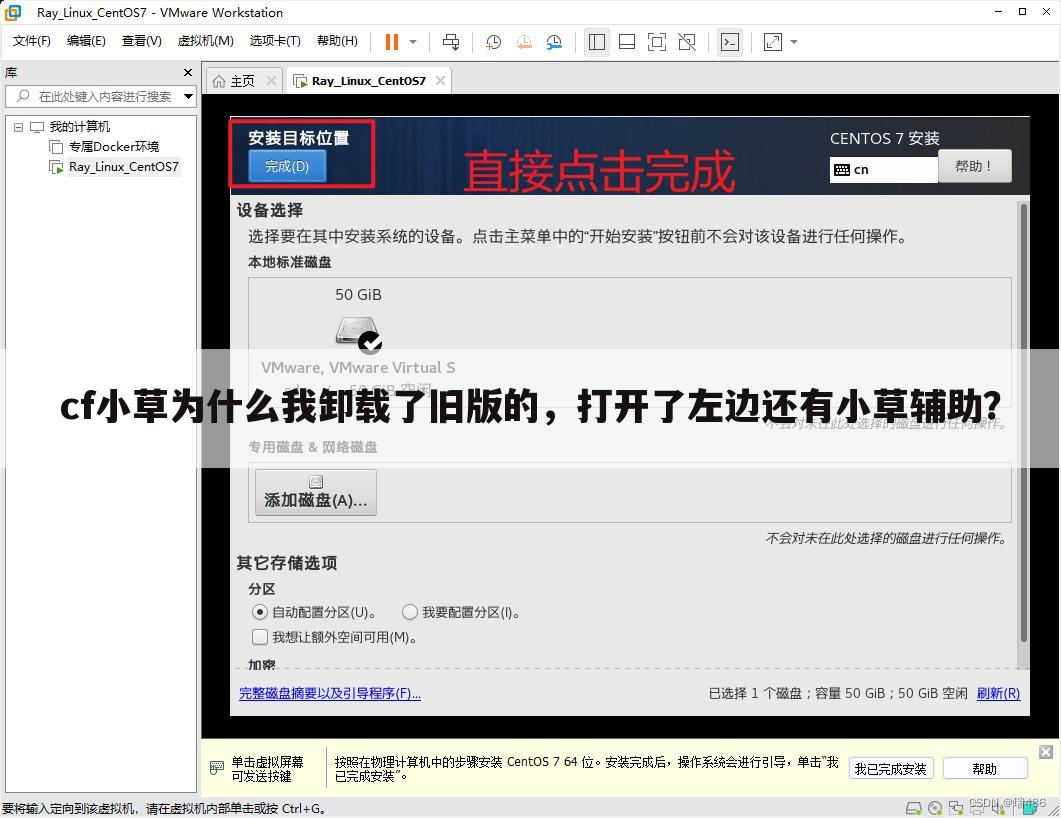This screenshot has height=818, width=1061.
Task: Click the cn keyboard layout indicator
Action: click(883, 170)
